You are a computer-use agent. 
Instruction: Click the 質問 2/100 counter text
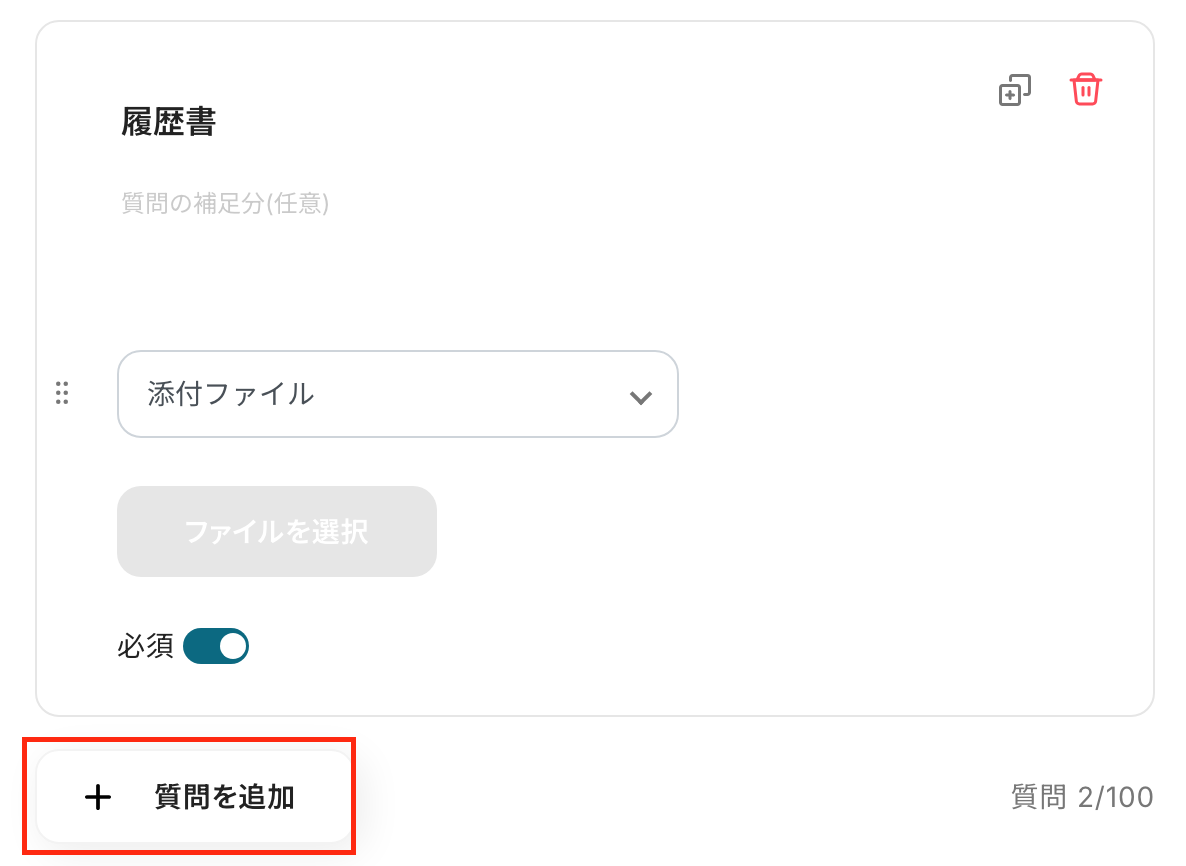click(x=1082, y=797)
